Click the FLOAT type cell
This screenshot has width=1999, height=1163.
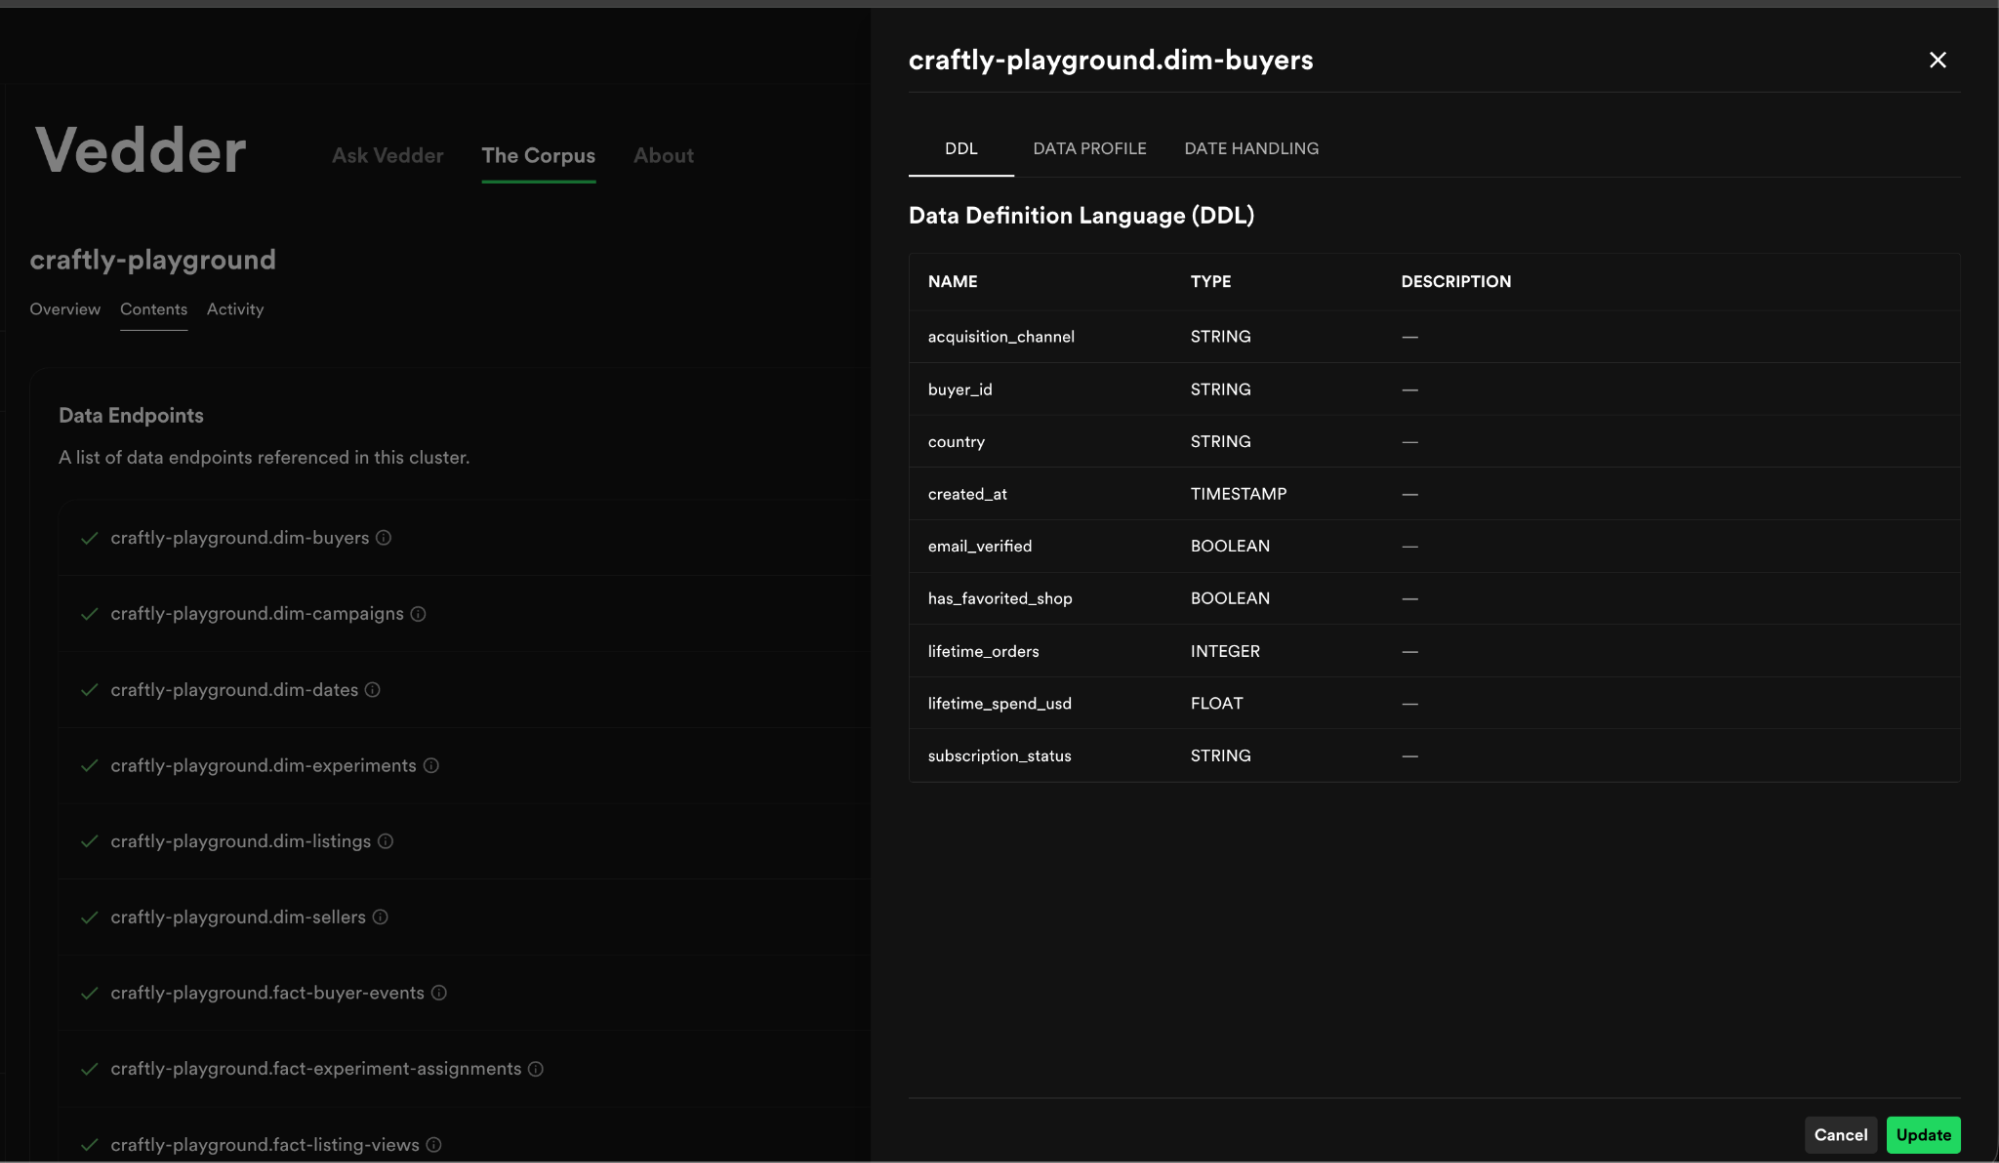point(1216,704)
